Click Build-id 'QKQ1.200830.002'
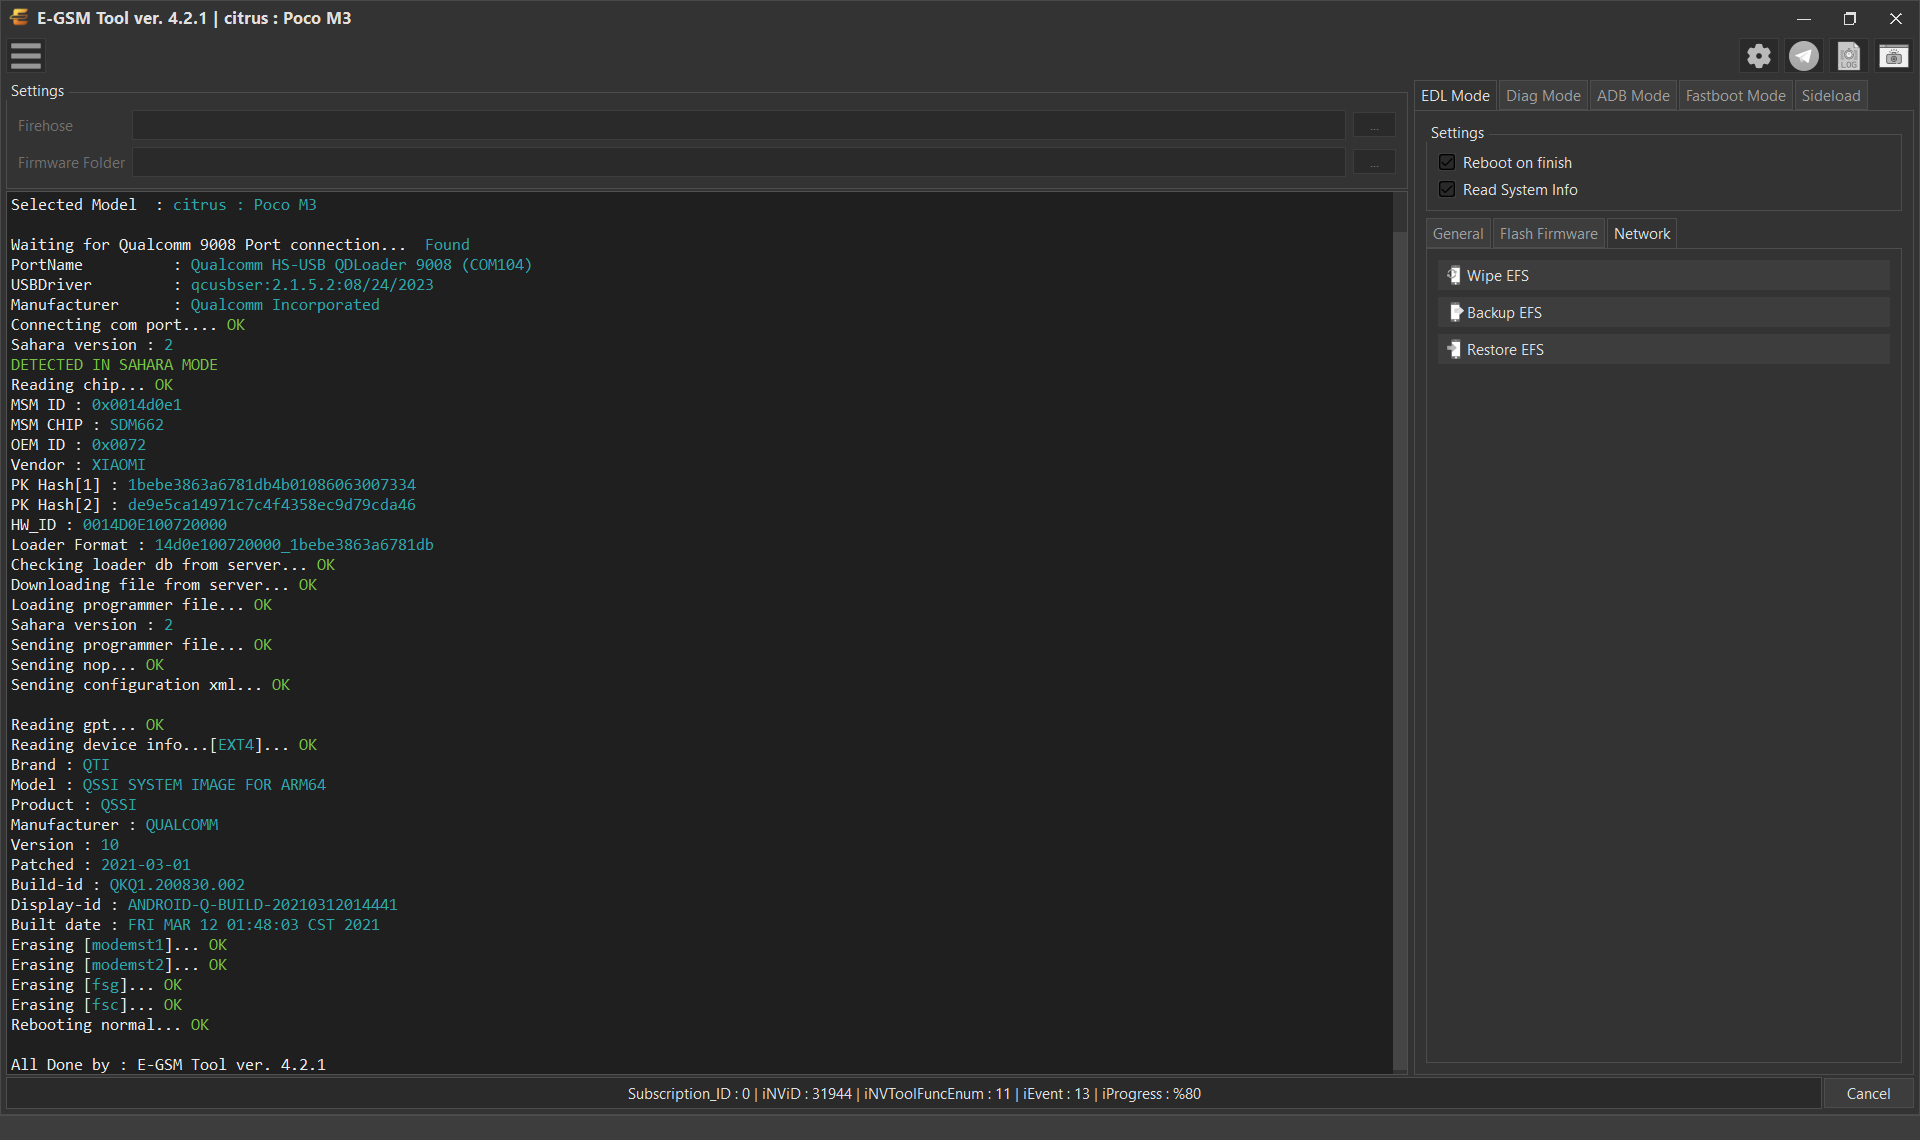The width and height of the screenshot is (1920, 1140). click(x=177, y=885)
